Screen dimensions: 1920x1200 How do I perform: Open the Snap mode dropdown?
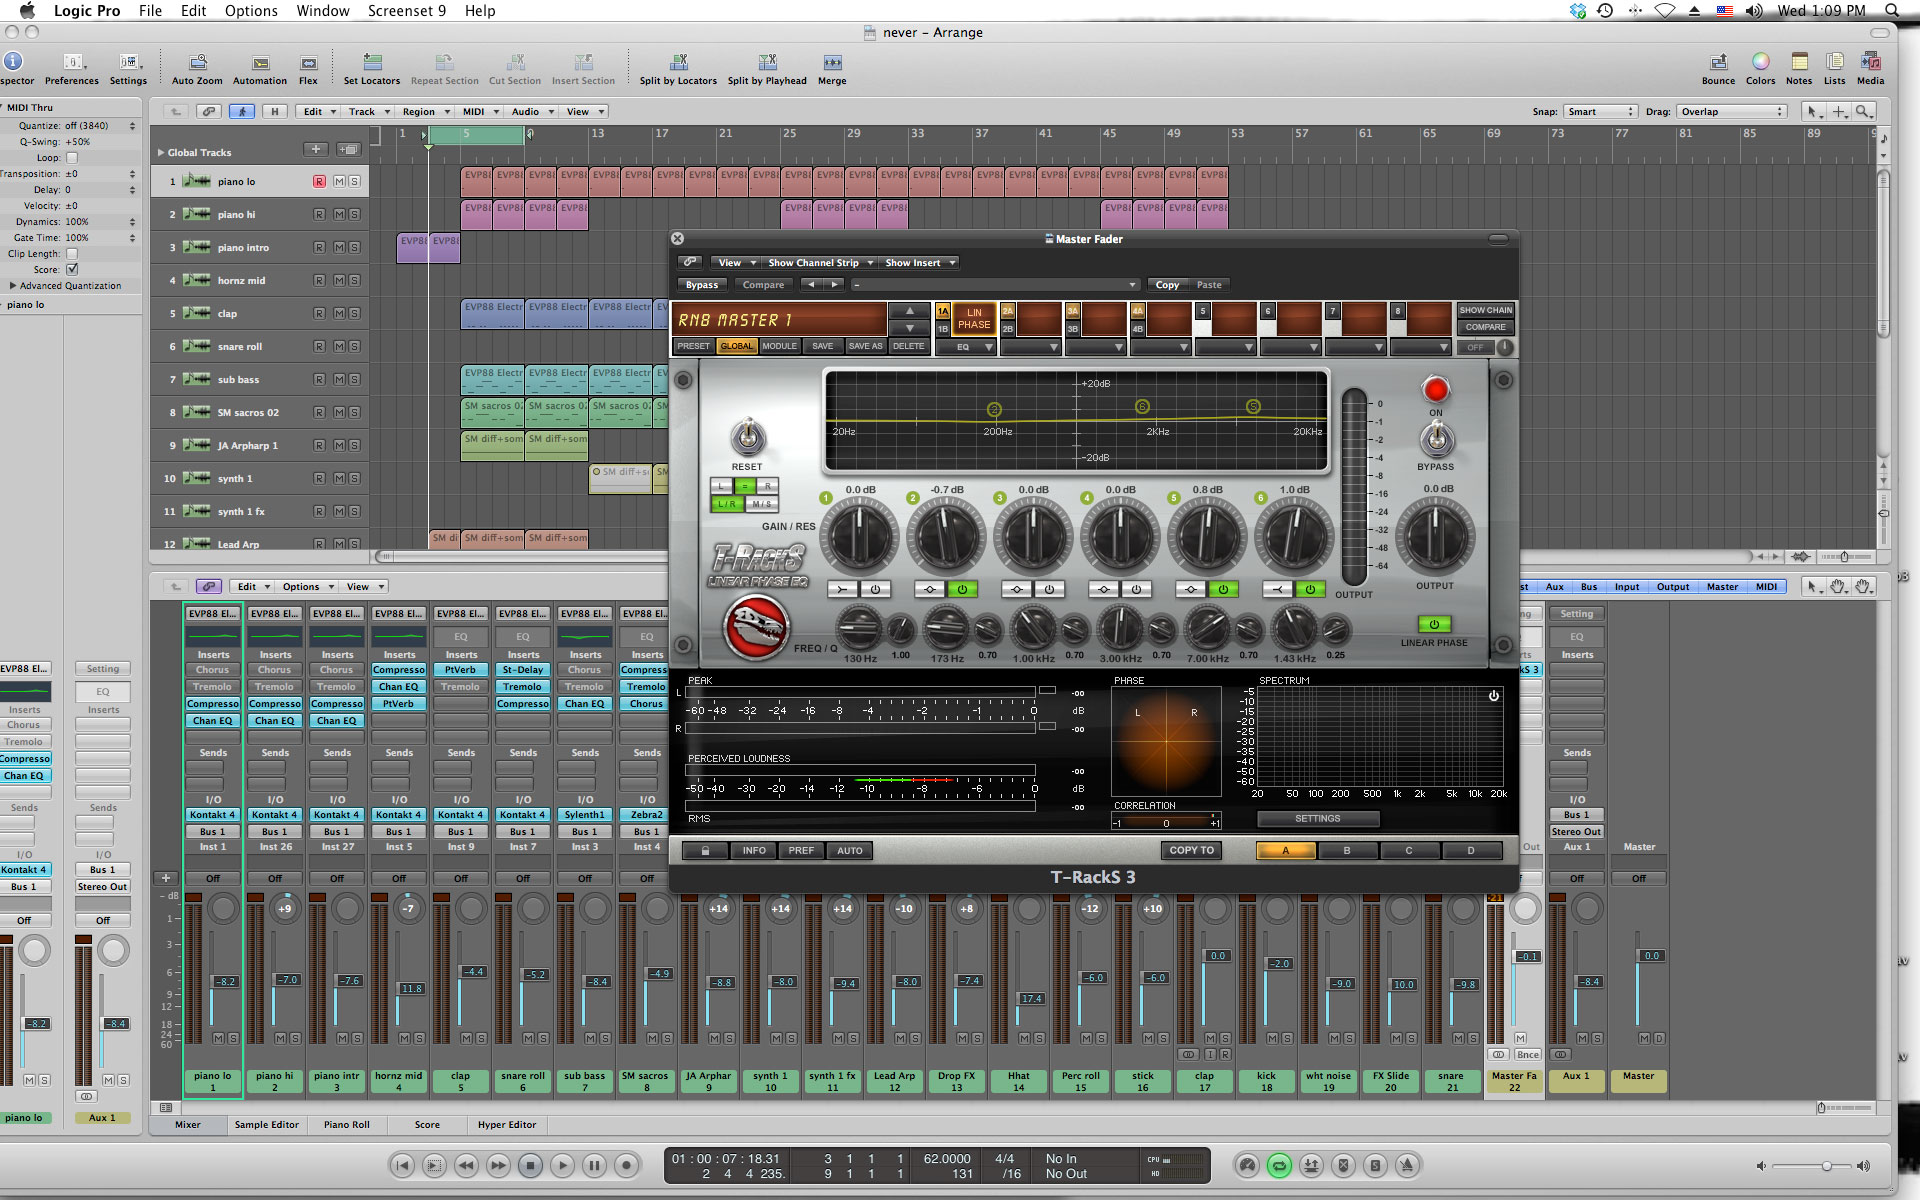coord(1601,112)
